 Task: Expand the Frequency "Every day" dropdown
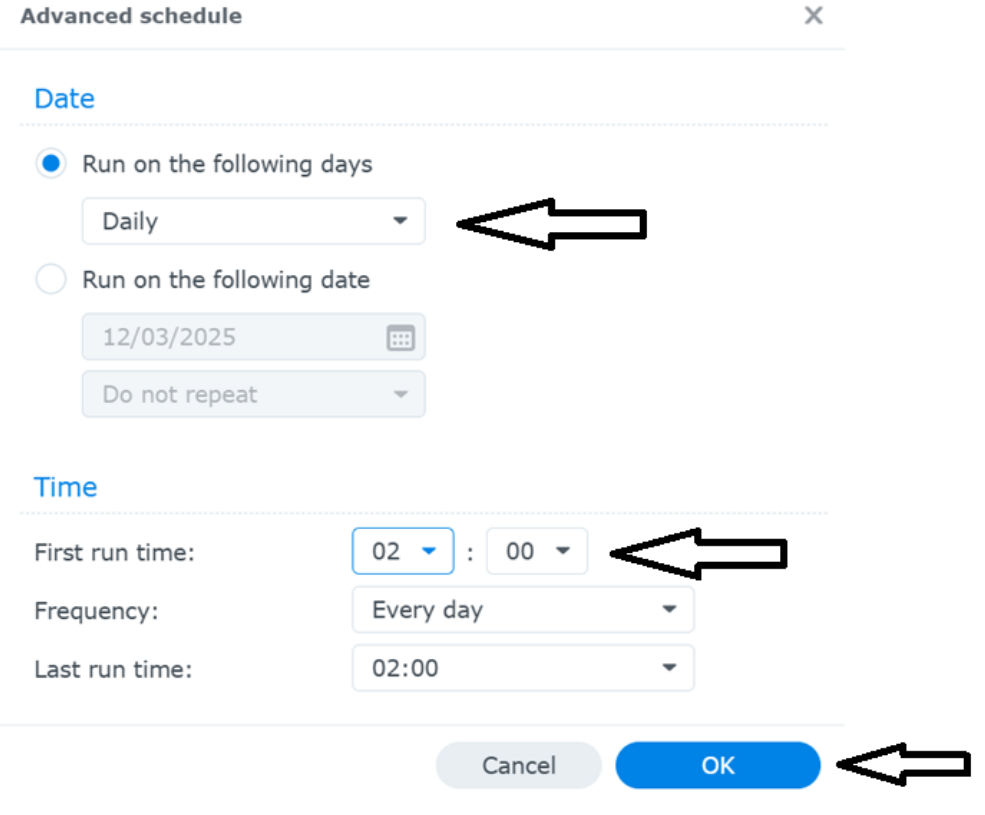(523, 610)
